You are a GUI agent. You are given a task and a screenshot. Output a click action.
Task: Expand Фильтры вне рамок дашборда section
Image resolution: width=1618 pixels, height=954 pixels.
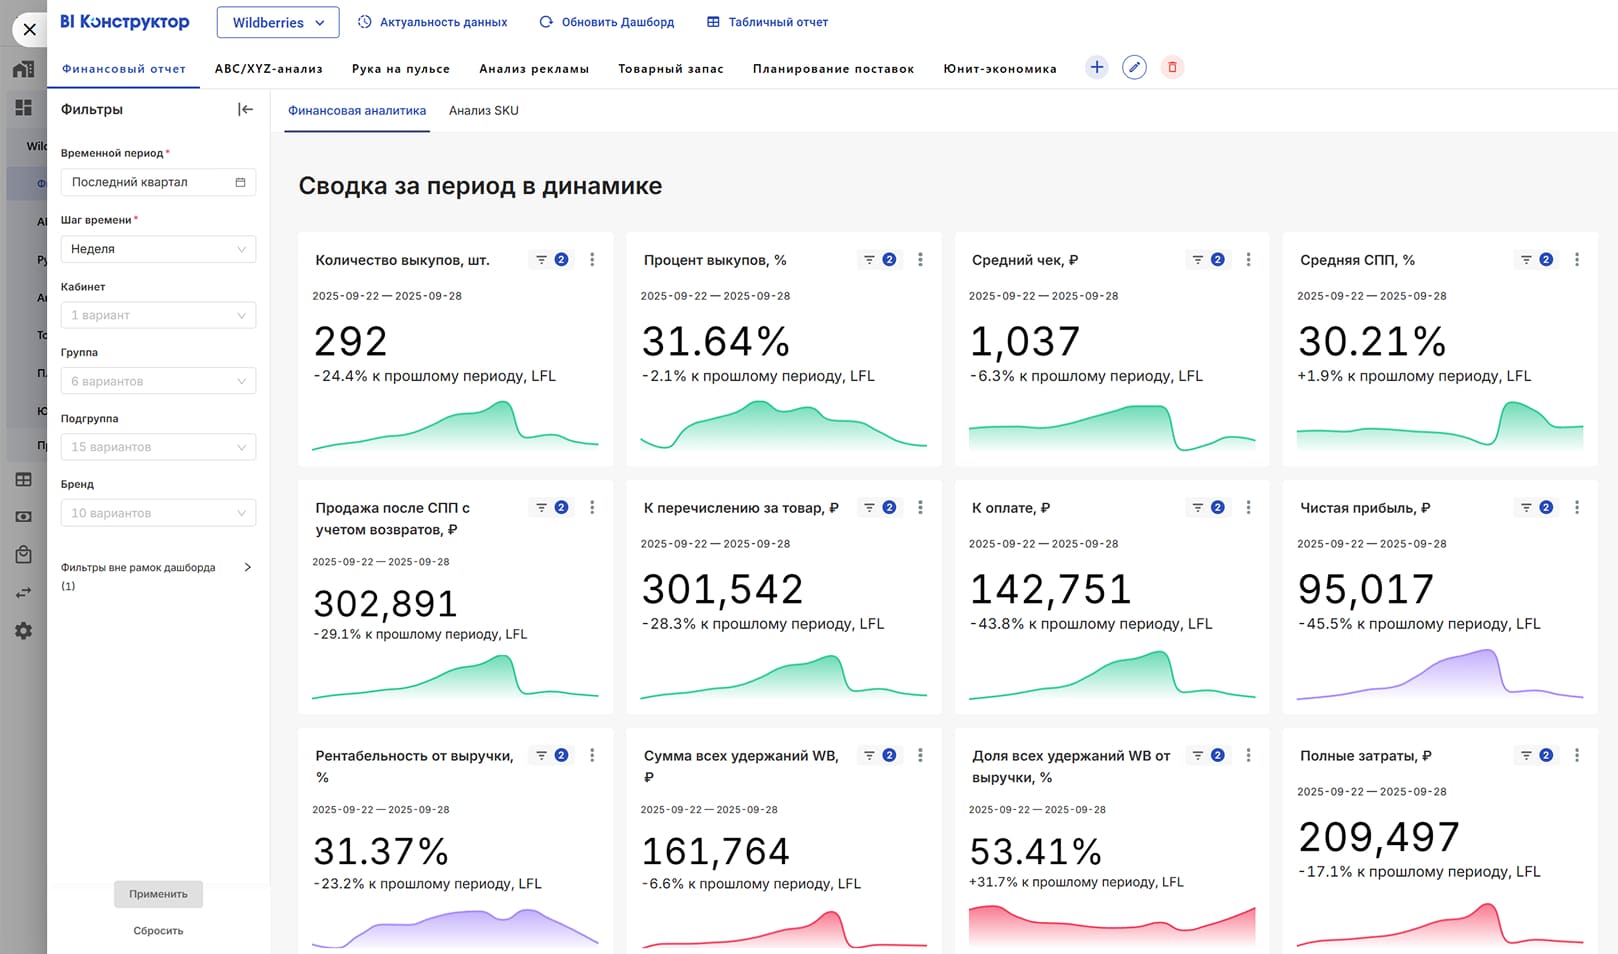point(247,568)
